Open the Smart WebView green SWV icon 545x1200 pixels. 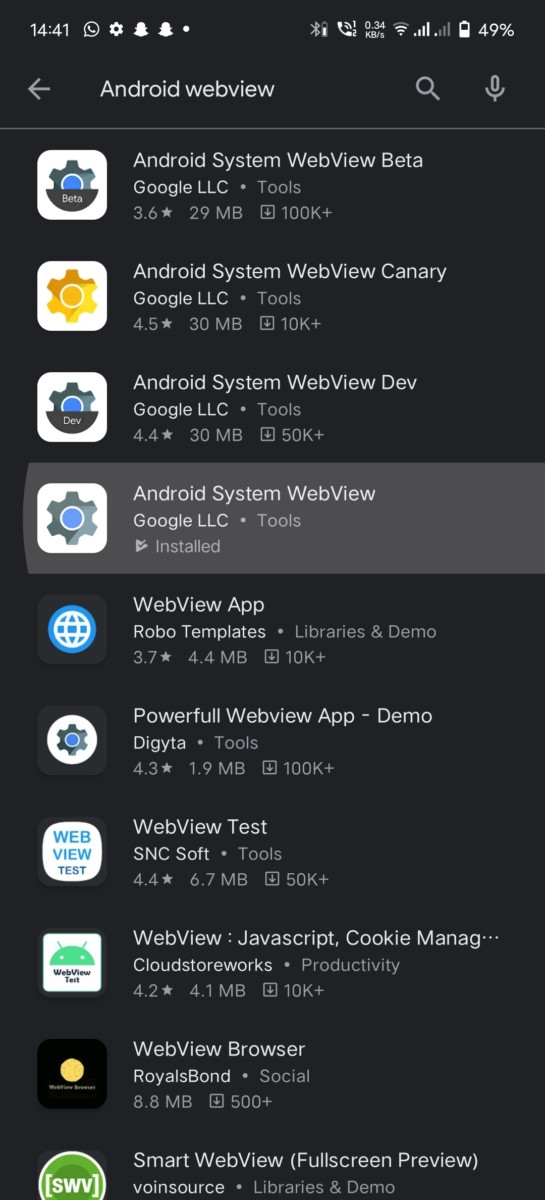coord(72,1175)
